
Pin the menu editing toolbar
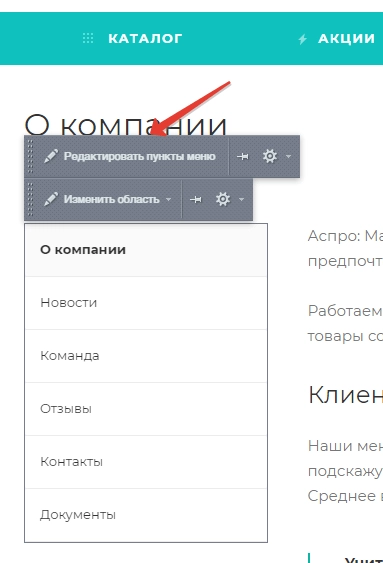[243, 157]
